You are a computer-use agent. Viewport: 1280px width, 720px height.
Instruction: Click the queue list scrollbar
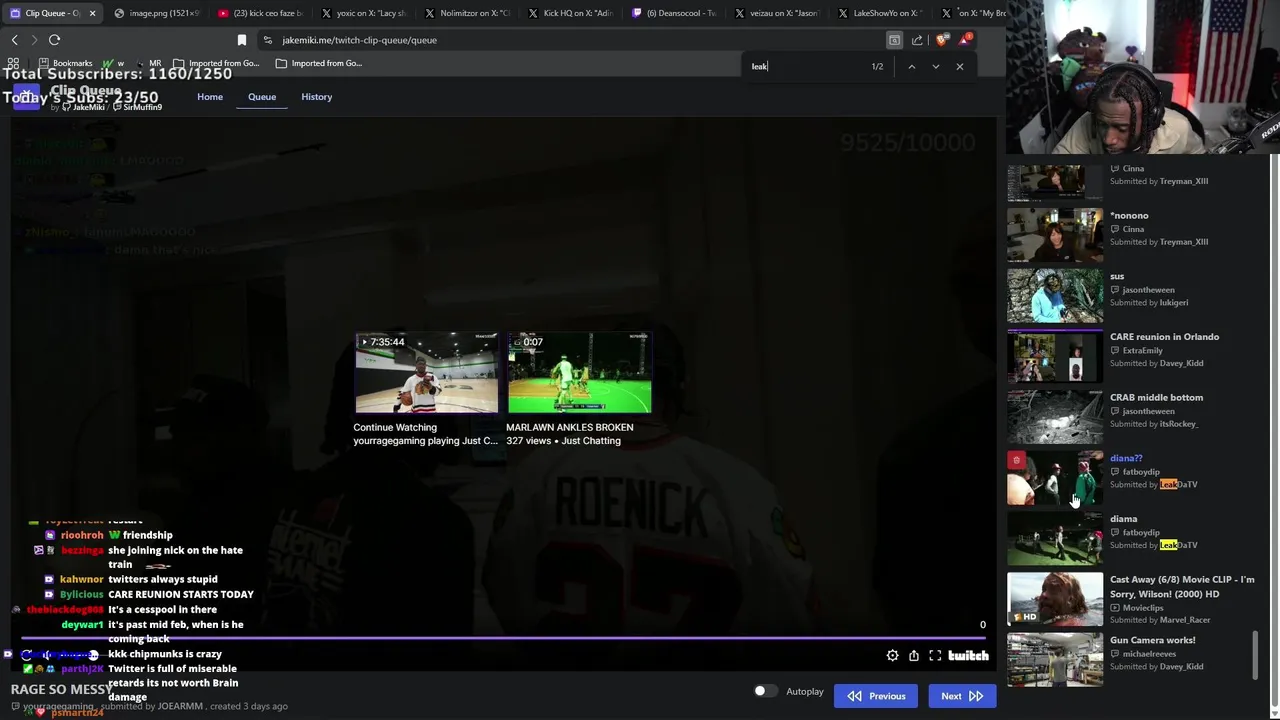click(1257, 654)
